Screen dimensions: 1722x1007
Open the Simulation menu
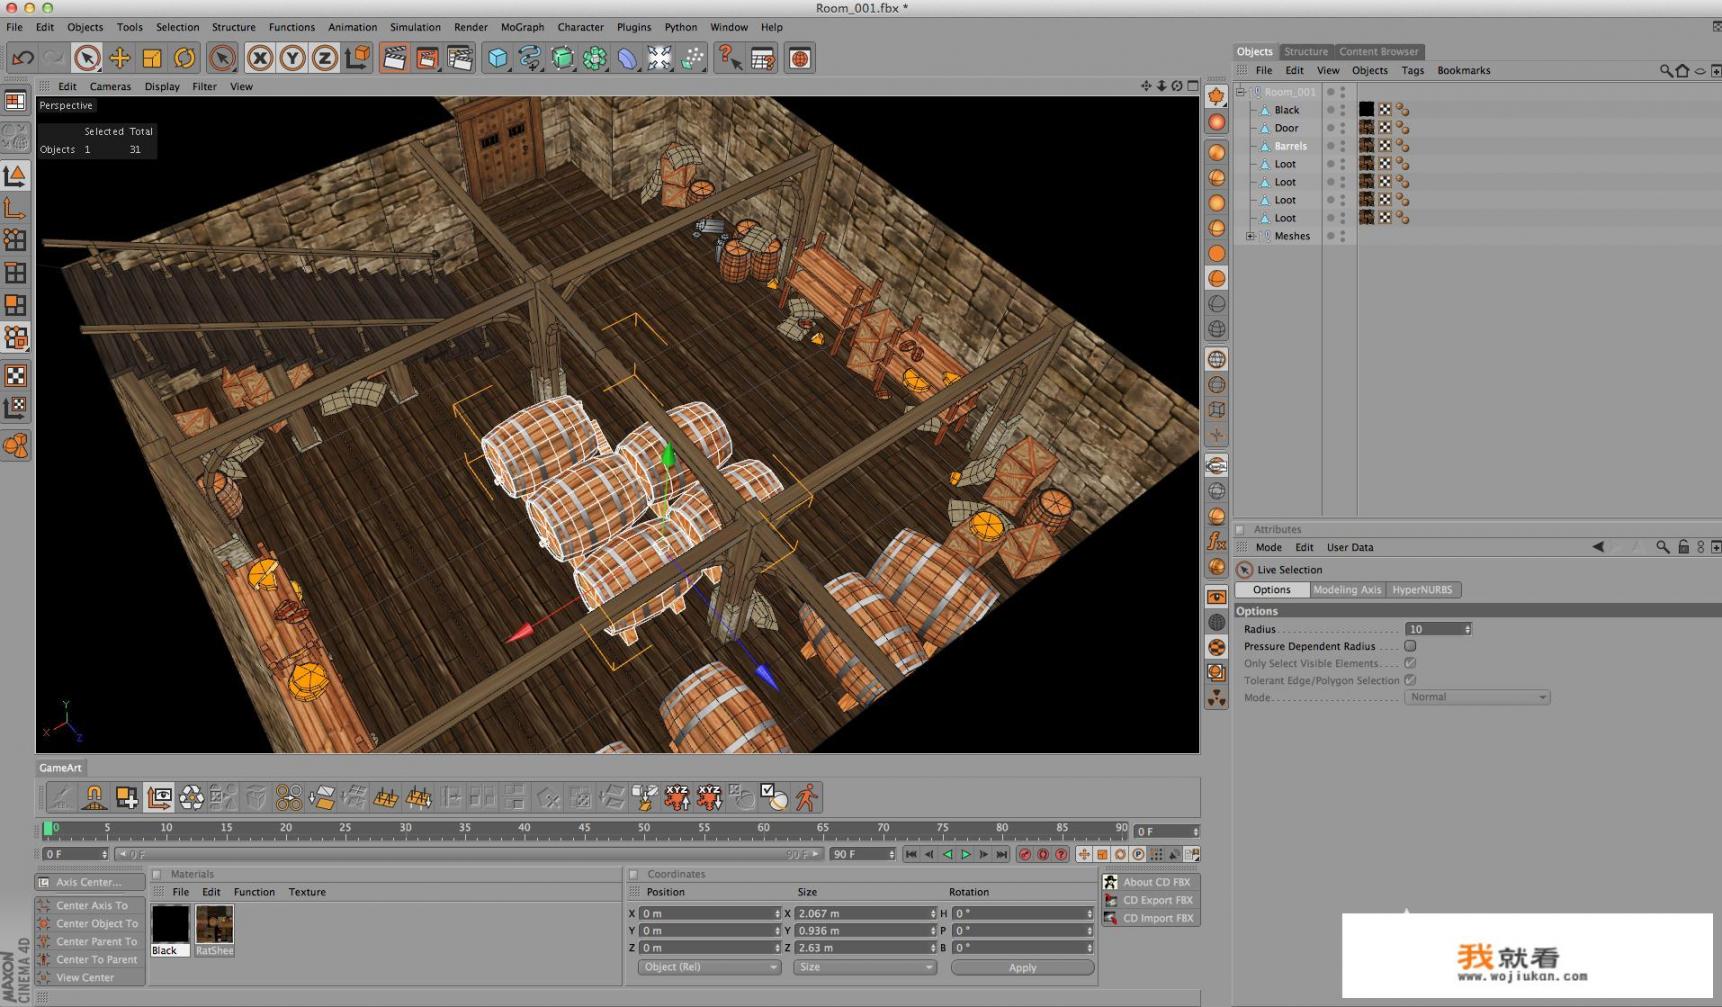point(415,27)
